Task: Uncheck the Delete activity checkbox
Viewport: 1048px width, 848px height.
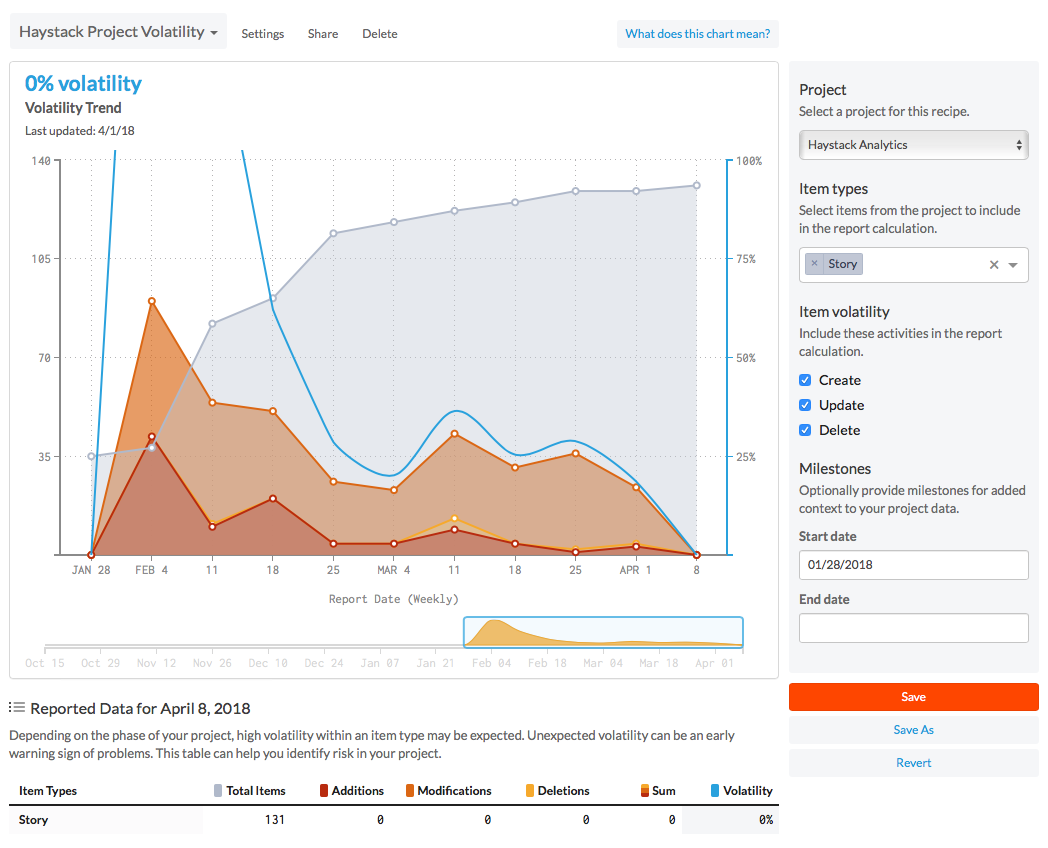Action: [805, 430]
